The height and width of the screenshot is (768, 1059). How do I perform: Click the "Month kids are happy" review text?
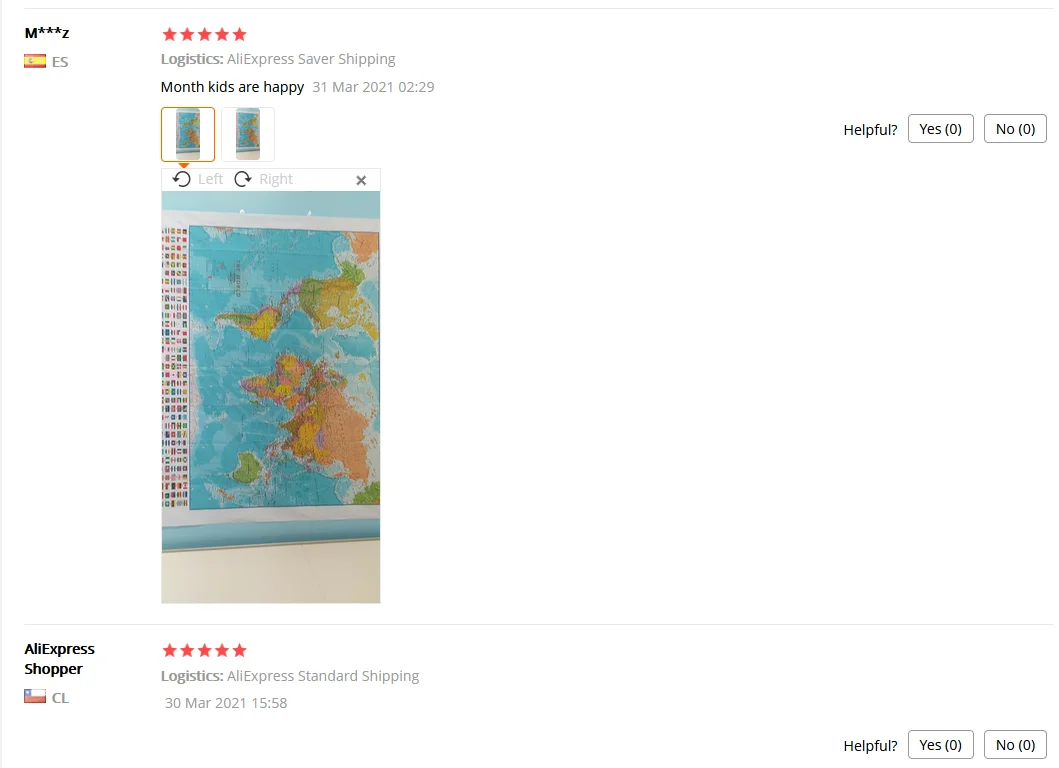tap(232, 87)
